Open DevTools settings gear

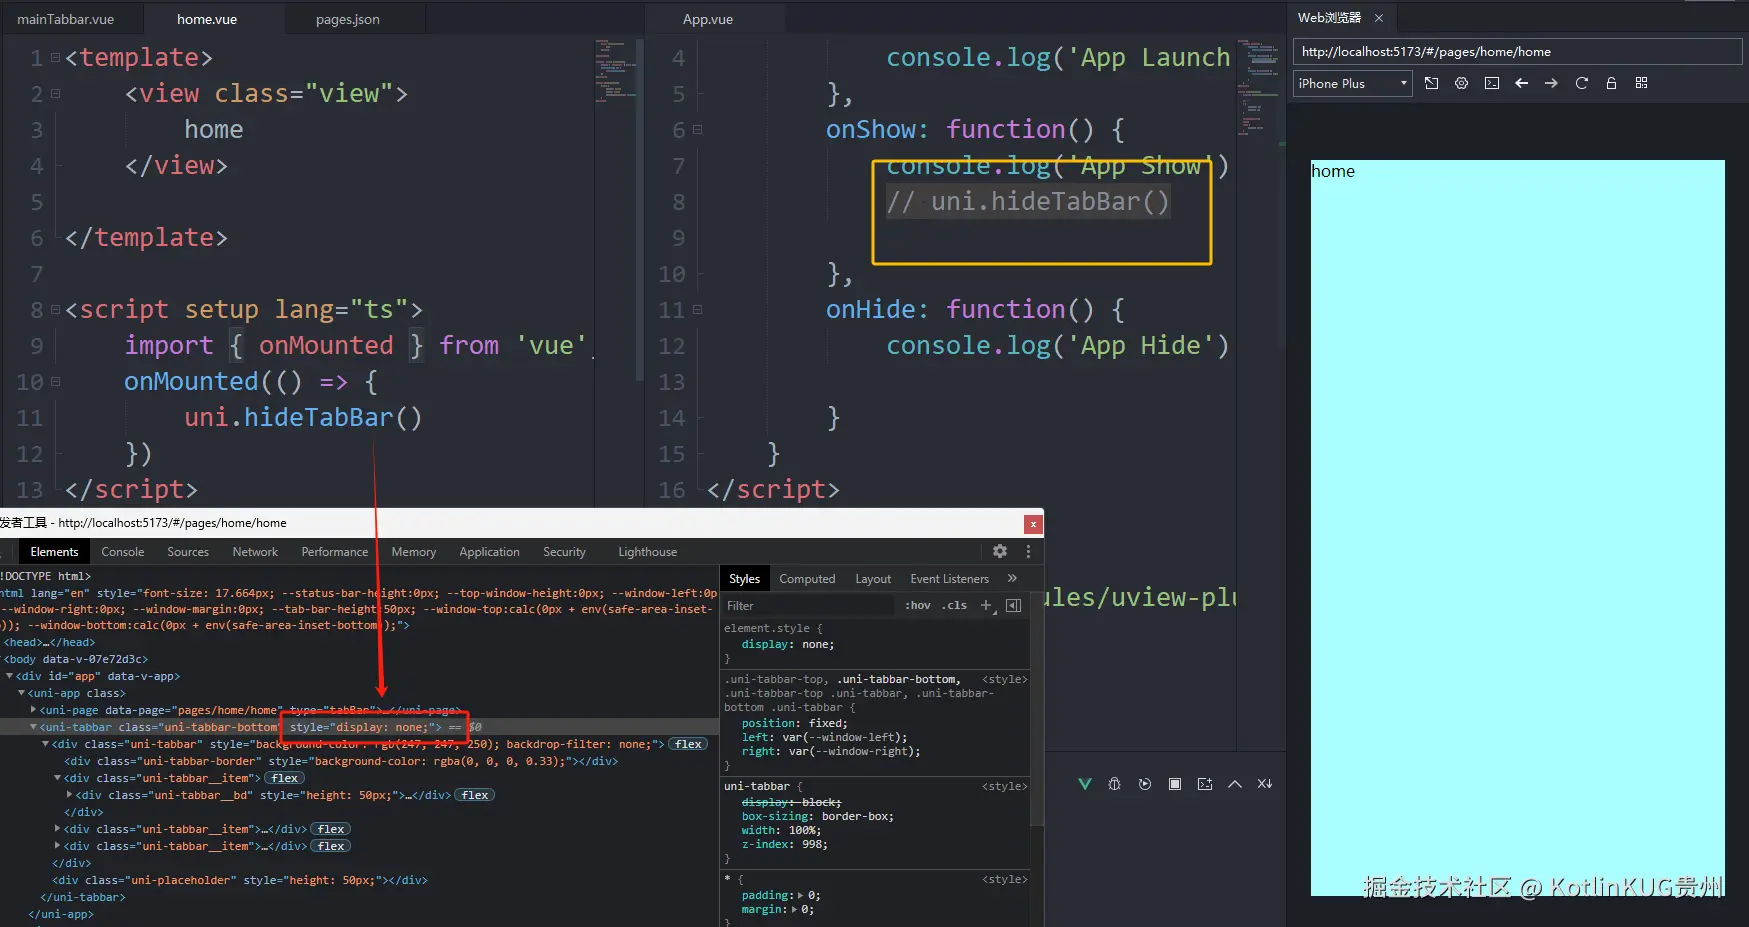(1000, 551)
